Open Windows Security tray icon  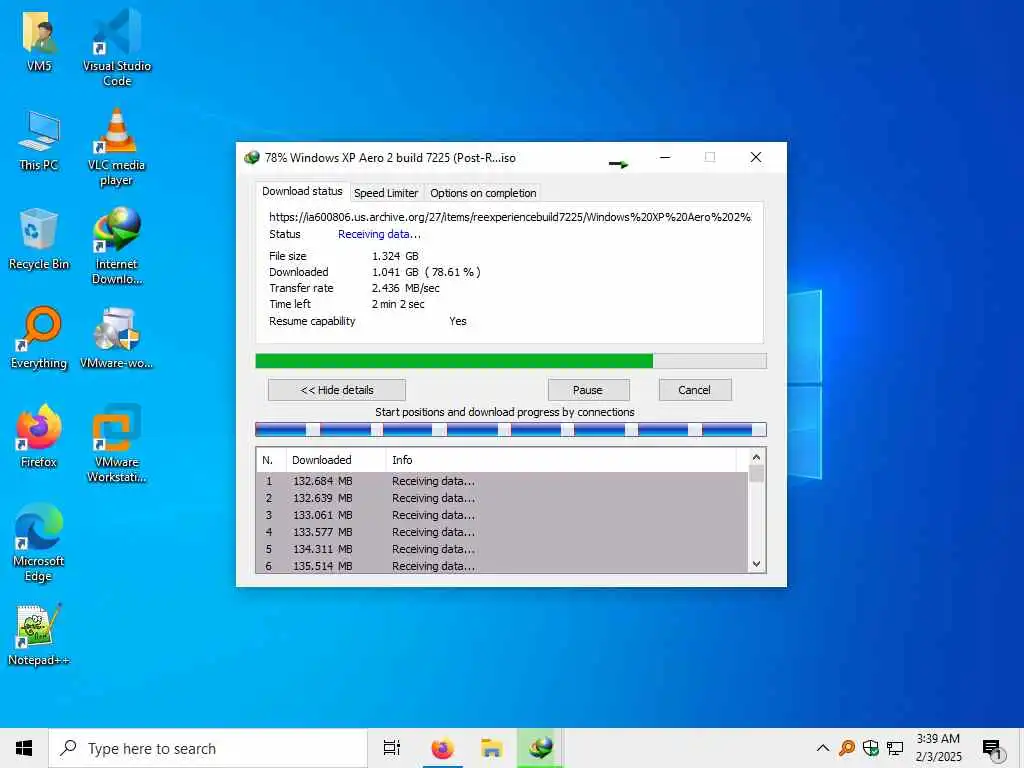[x=871, y=748]
